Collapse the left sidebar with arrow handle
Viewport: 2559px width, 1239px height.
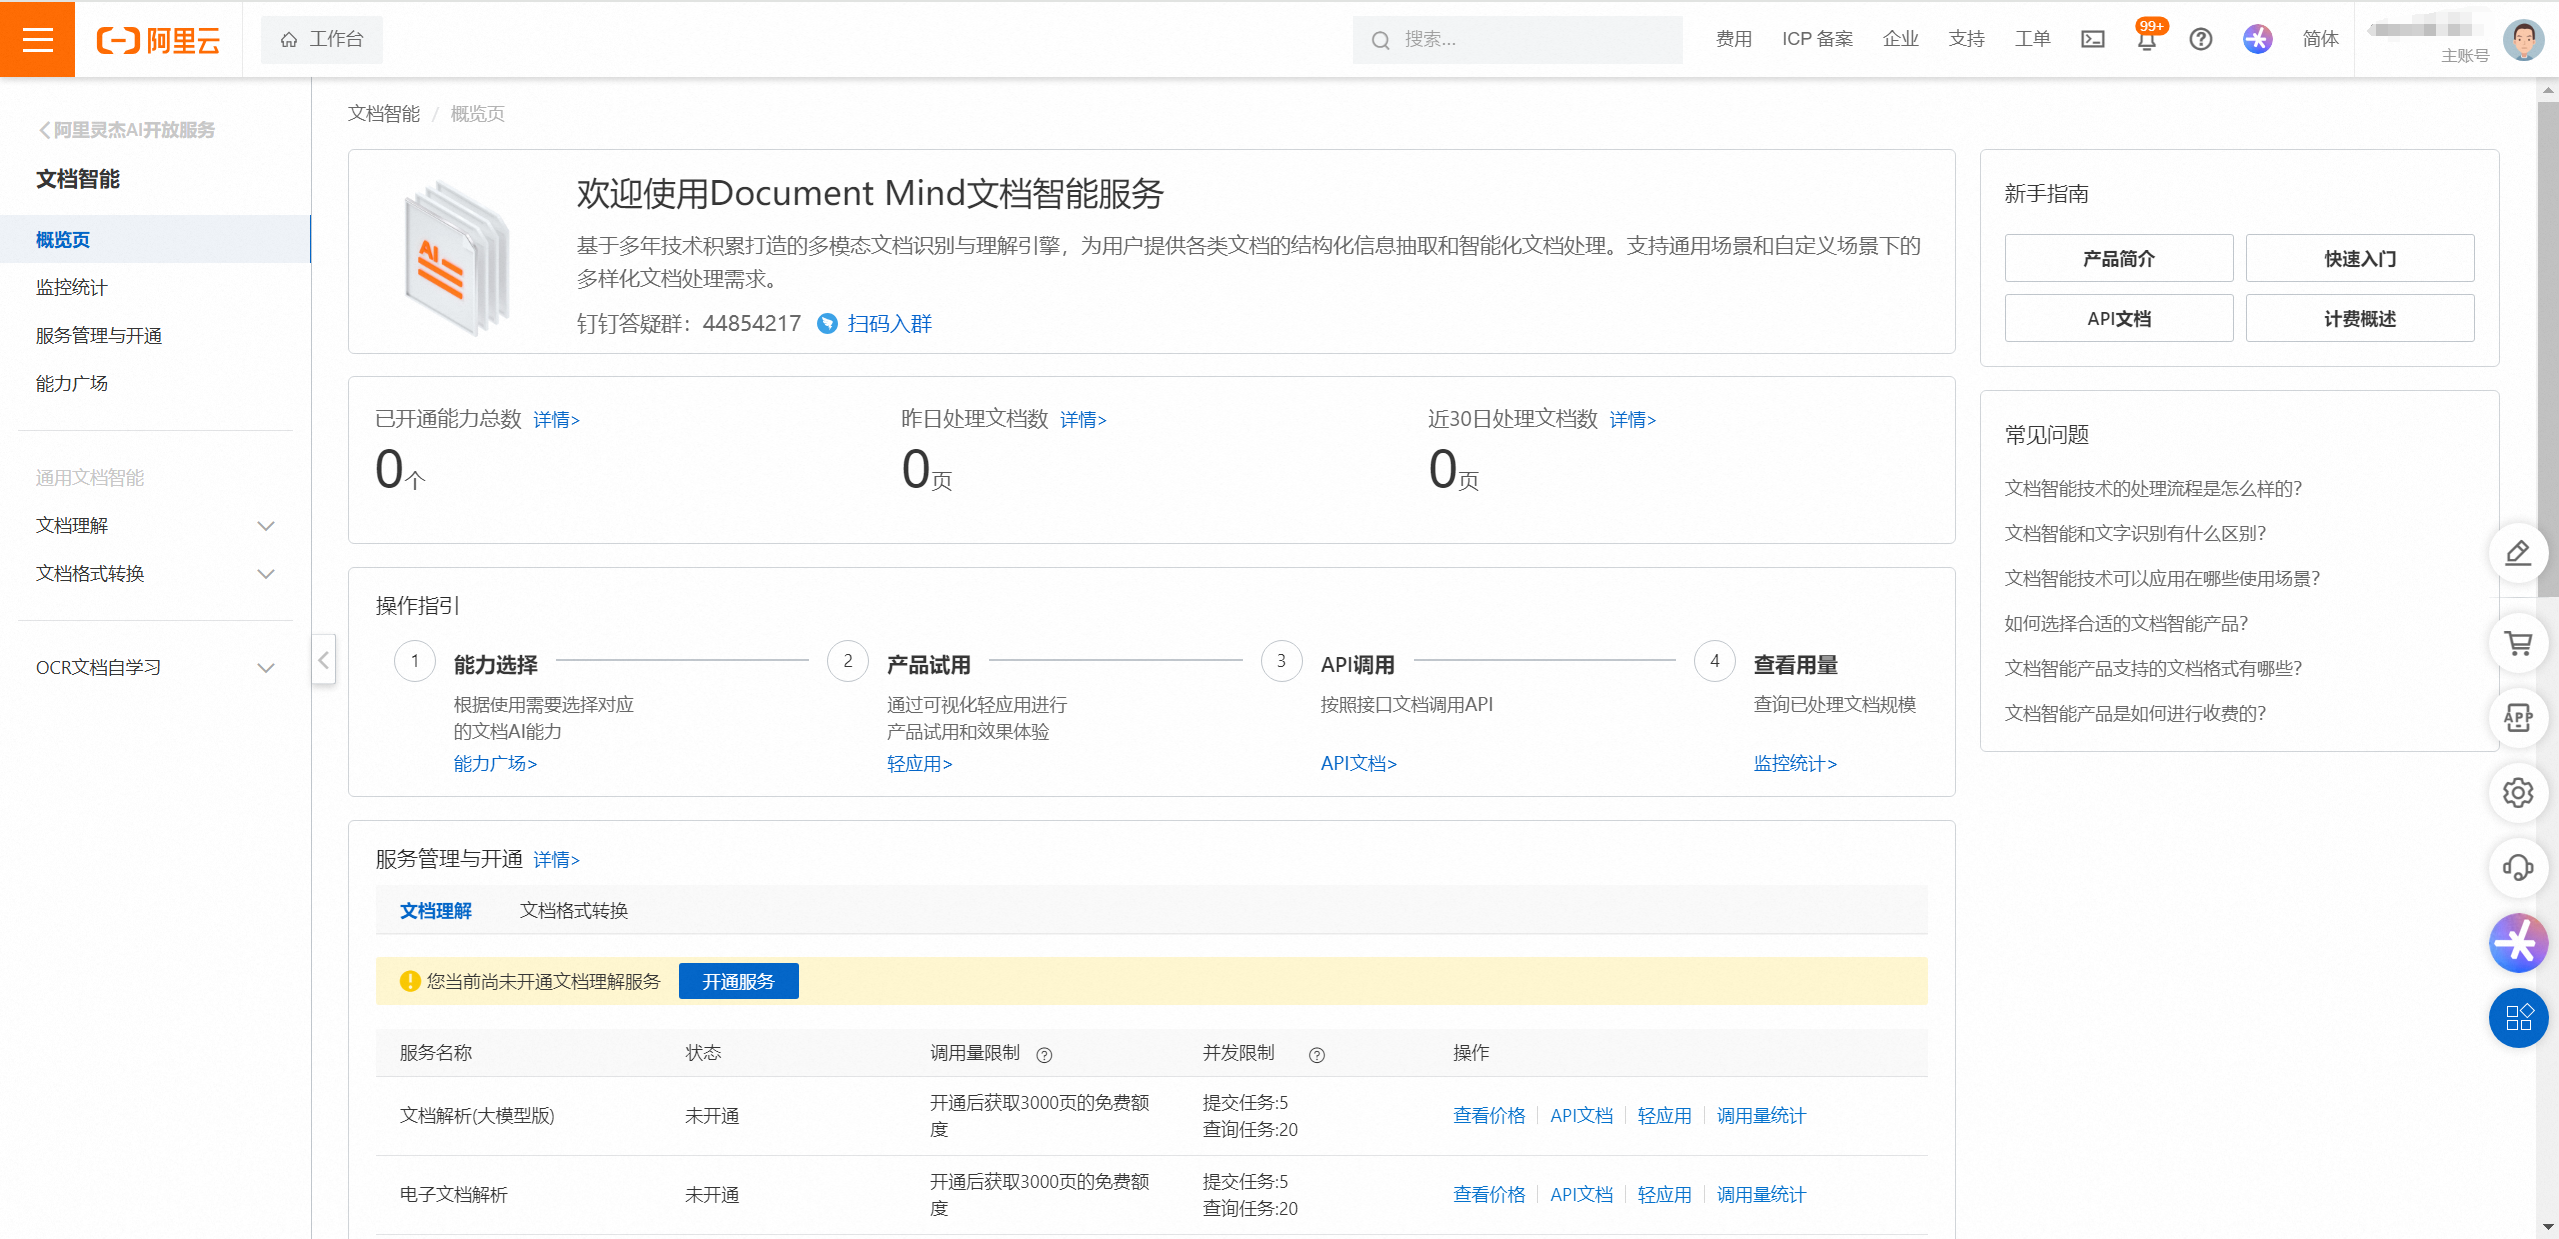click(x=323, y=660)
